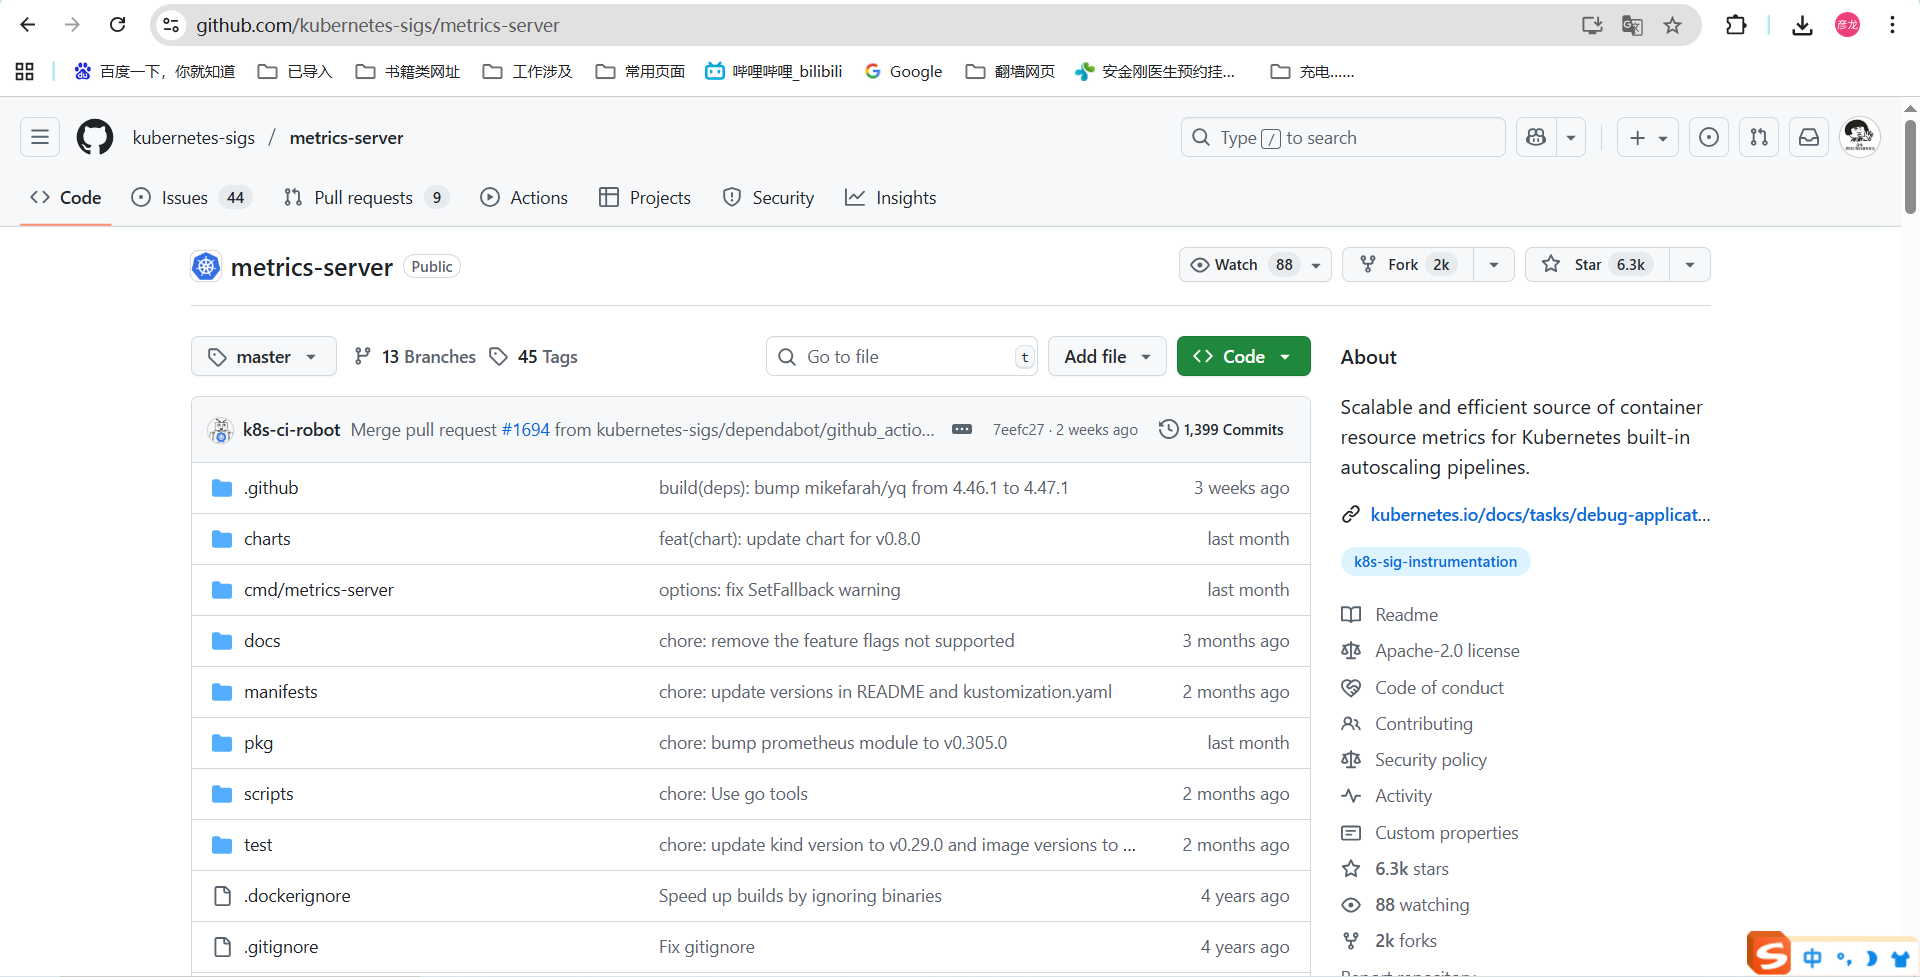Open the Google bookmark
Image resolution: width=1920 pixels, height=977 pixels.
tap(903, 71)
